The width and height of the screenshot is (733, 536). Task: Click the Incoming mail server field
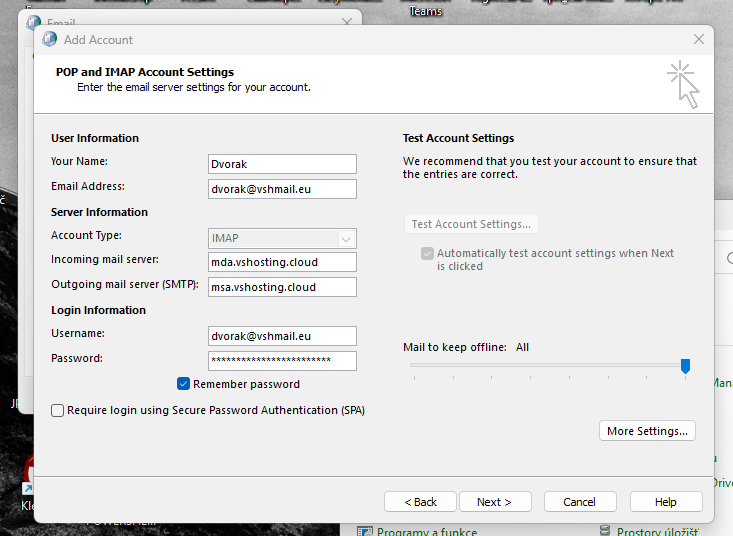pyautogui.click(x=282, y=262)
